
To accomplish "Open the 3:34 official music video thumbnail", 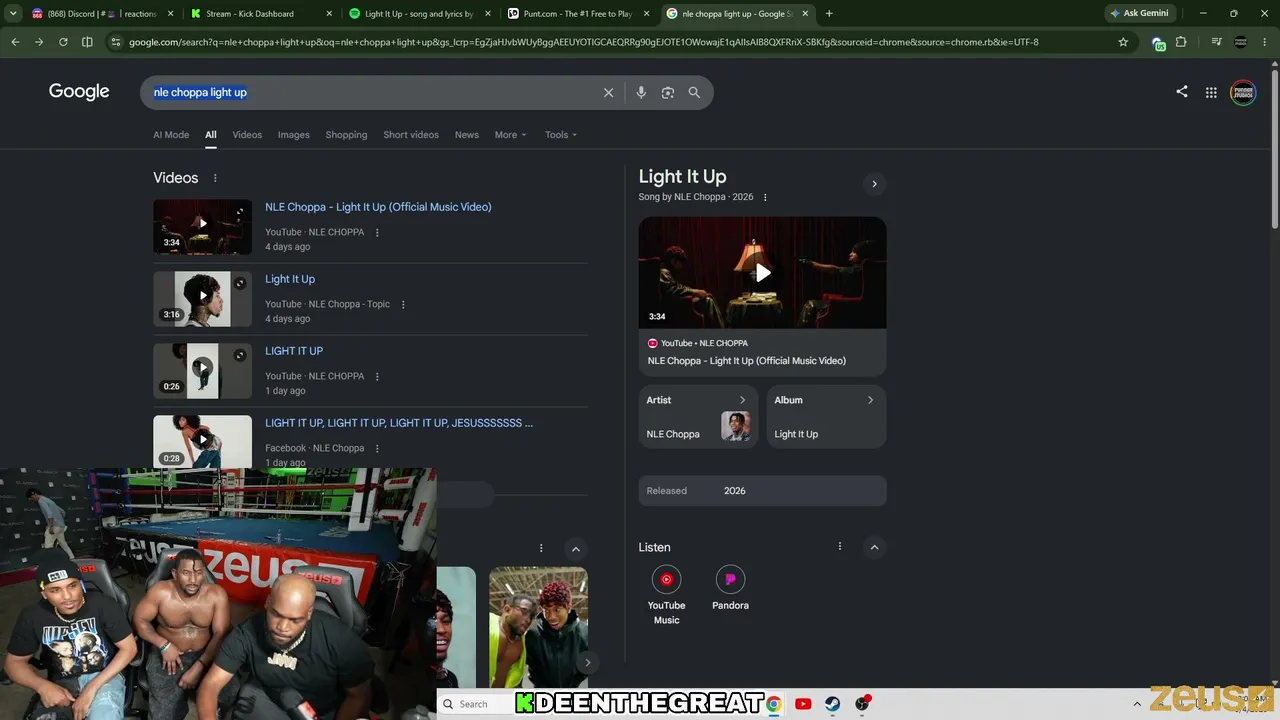I will 202,226.
